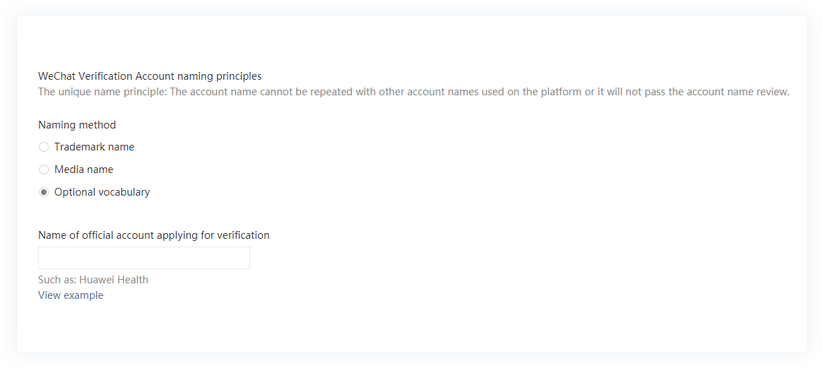Open the View example link
Viewport: 823px width, 368px height.
pyautogui.click(x=71, y=295)
